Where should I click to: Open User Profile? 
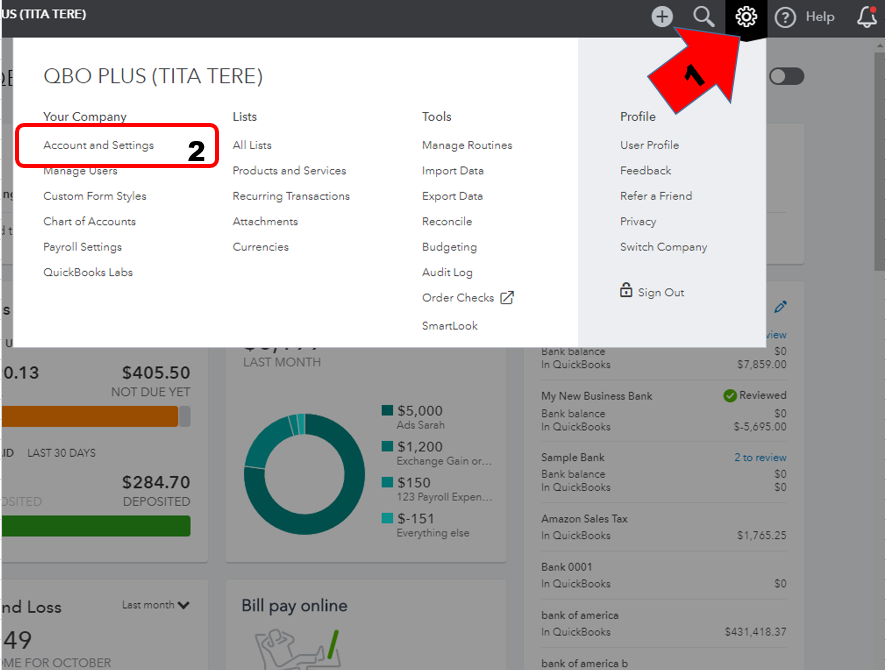pos(649,145)
